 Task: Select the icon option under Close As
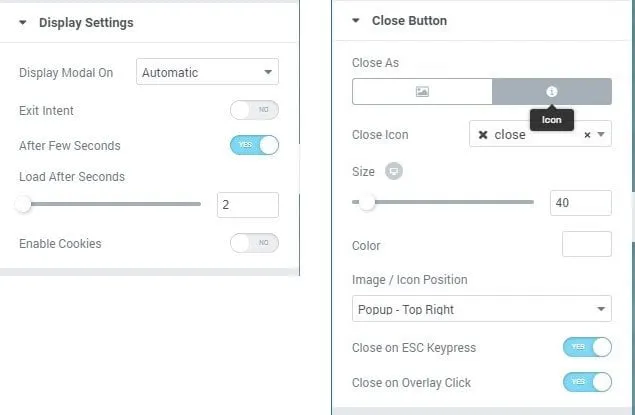pyautogui.click(x=551, y=91)
